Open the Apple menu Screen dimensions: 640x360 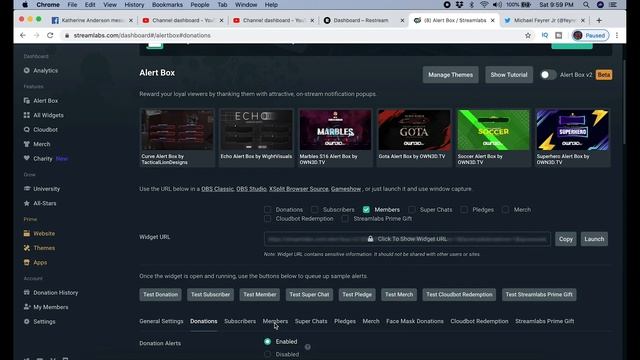[x=24, y=5]
